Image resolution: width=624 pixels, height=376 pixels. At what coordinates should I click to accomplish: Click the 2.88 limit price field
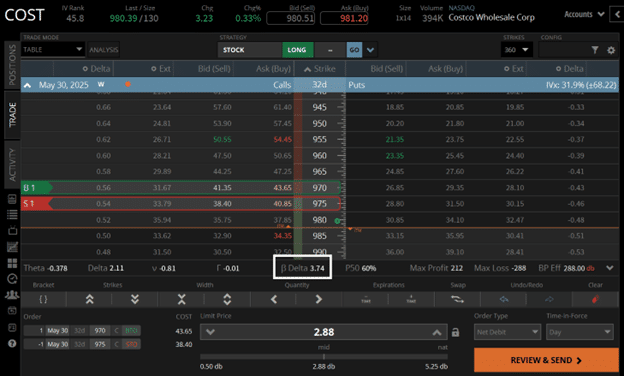pyautogui.click(x=324, y=332)
